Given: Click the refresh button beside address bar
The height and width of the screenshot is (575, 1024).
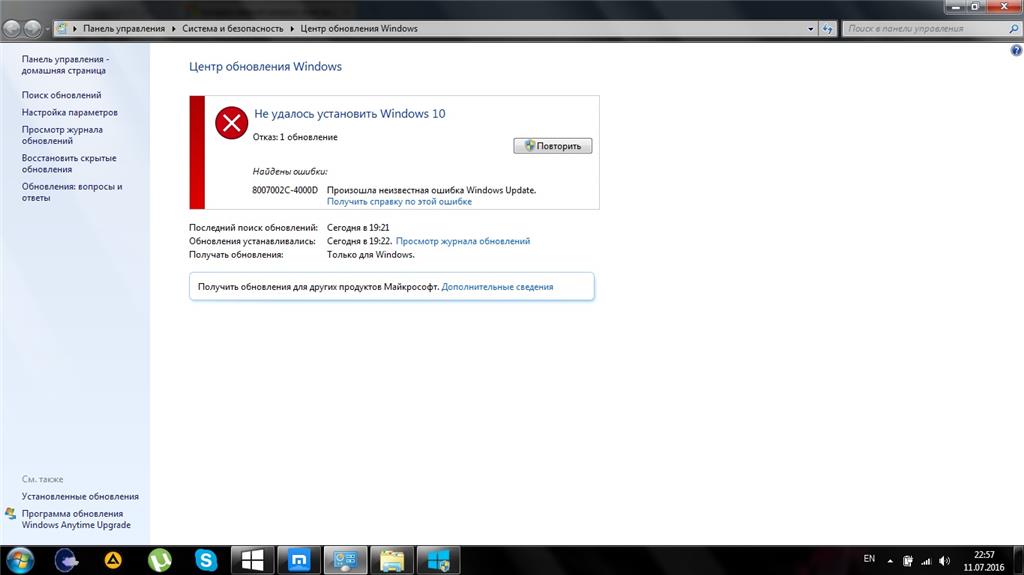Looking at the screenshot, I should (x=828, y=29).
